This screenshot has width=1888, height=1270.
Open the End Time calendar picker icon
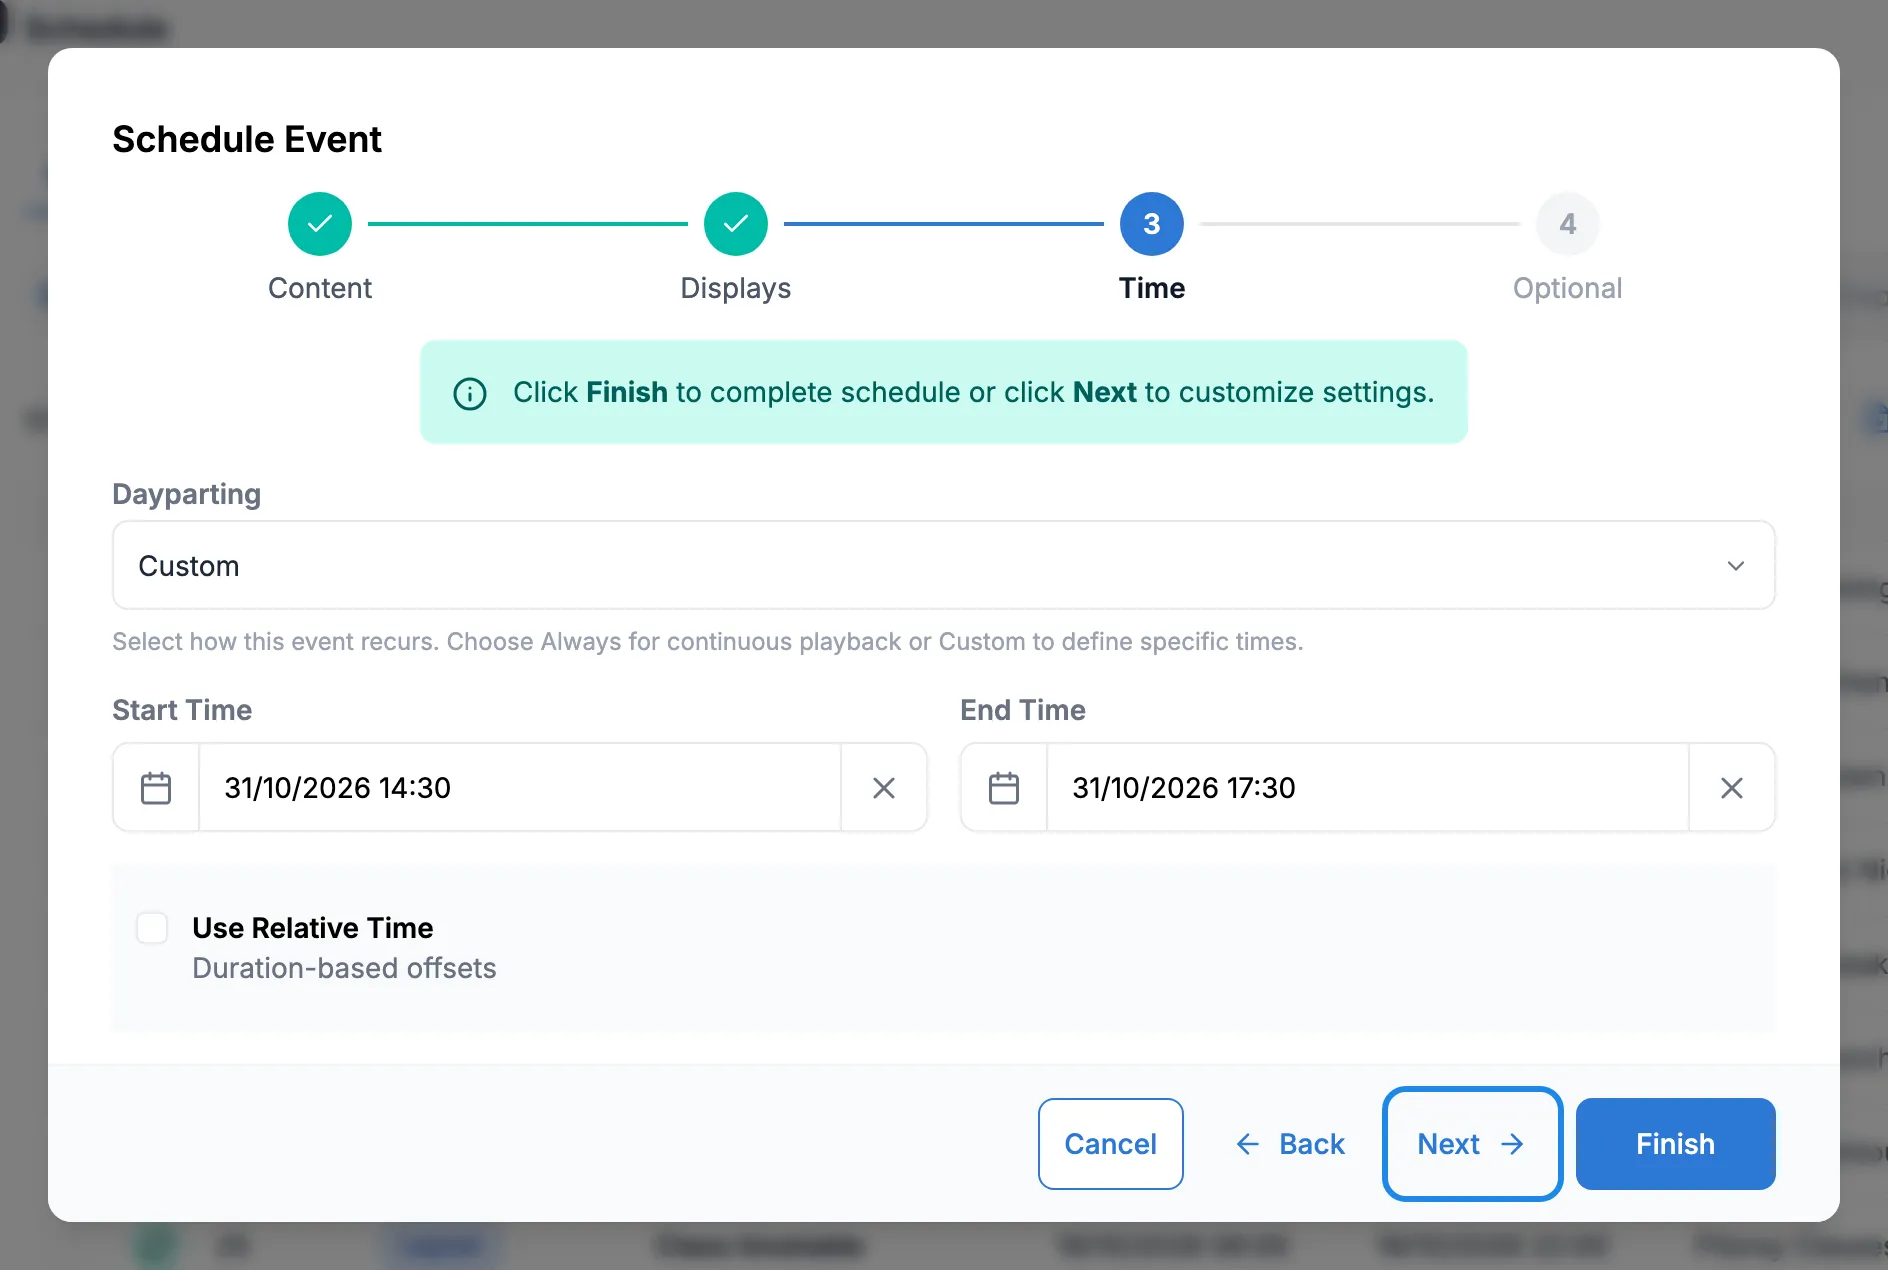click(1004, 788)
